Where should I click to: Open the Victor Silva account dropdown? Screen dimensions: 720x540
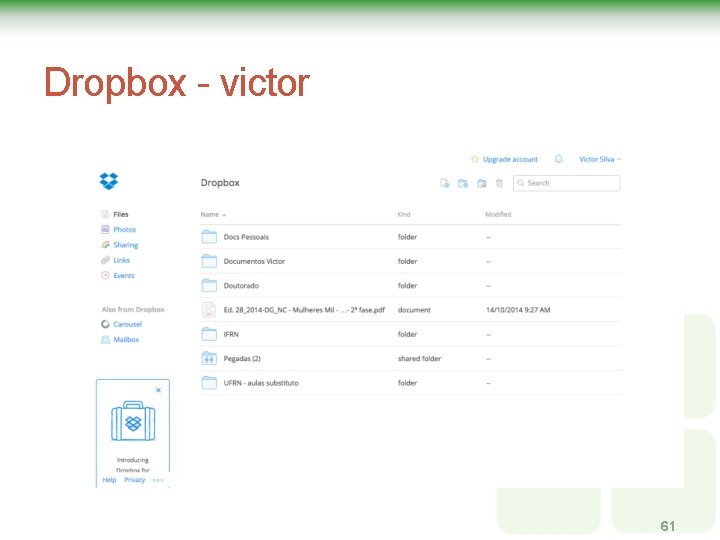click(x=600, y=159)
